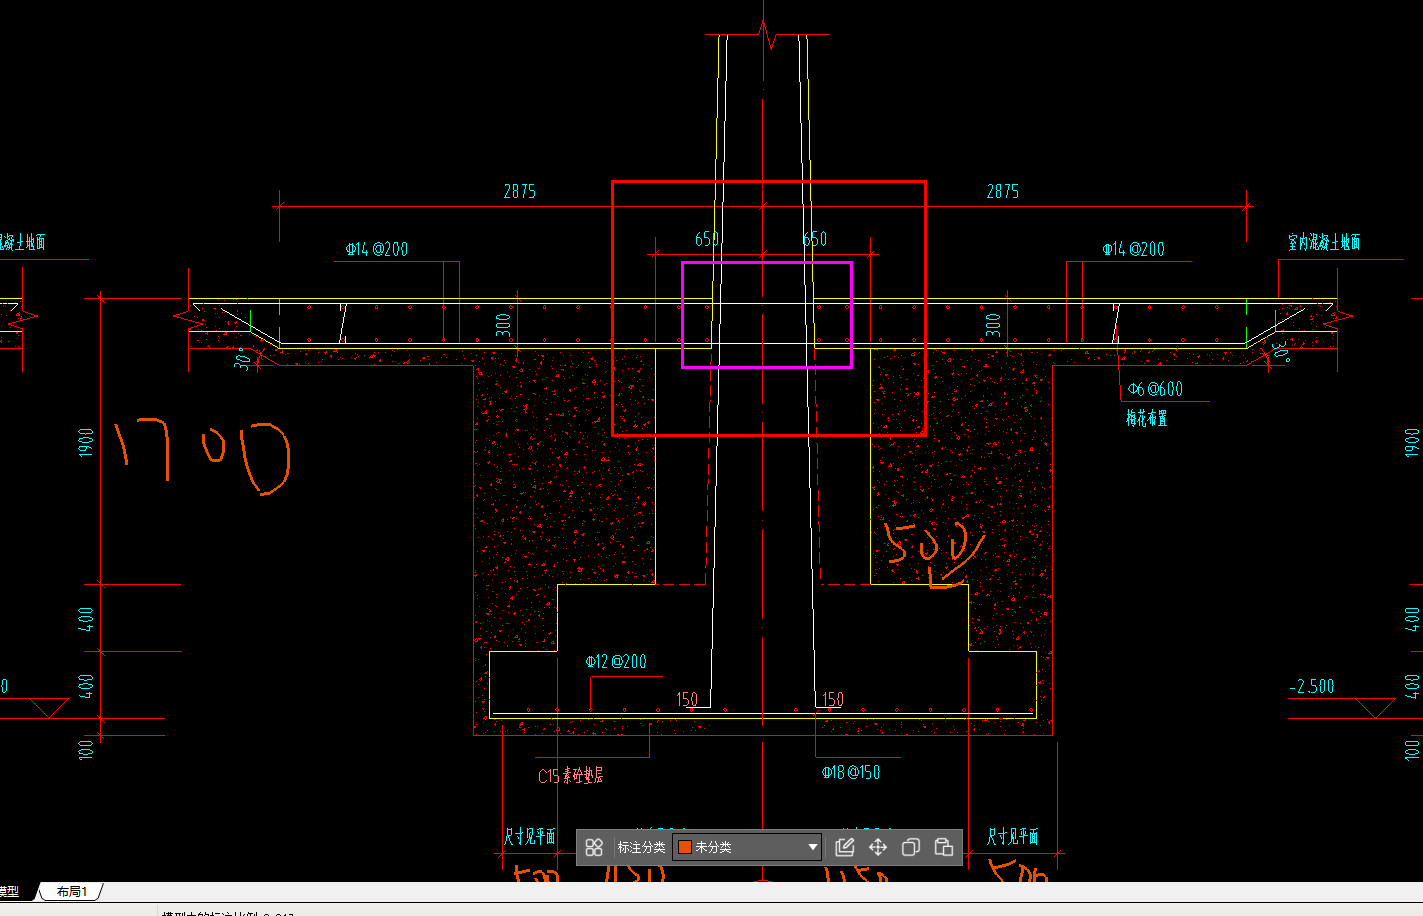
Task: Click the right 尺寸见平面 note
Action: (1013, 836)
